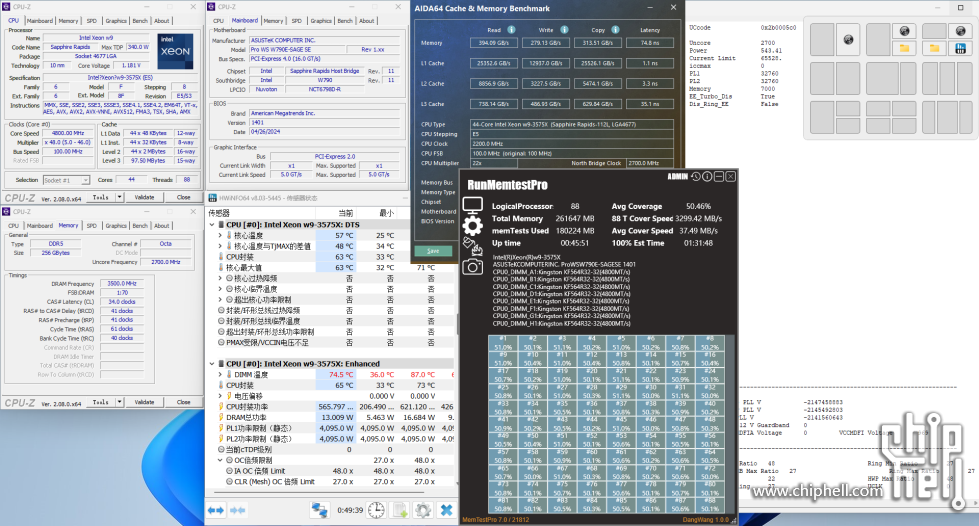Image resolution: width=979 pixels, height=526 pixels.
Task: Open Tools dropdown arrow in CPU-Z CPU window
Action: click(119, 197)
